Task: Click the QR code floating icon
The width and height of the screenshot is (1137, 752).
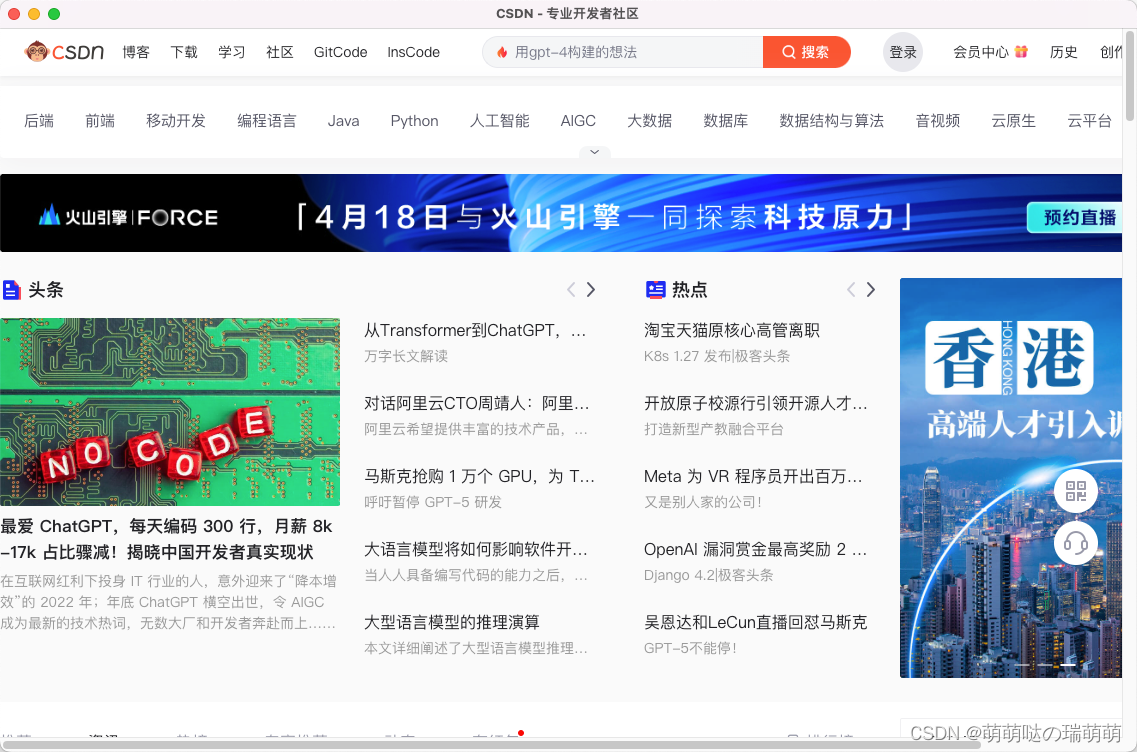Action: coord(1075,491)
